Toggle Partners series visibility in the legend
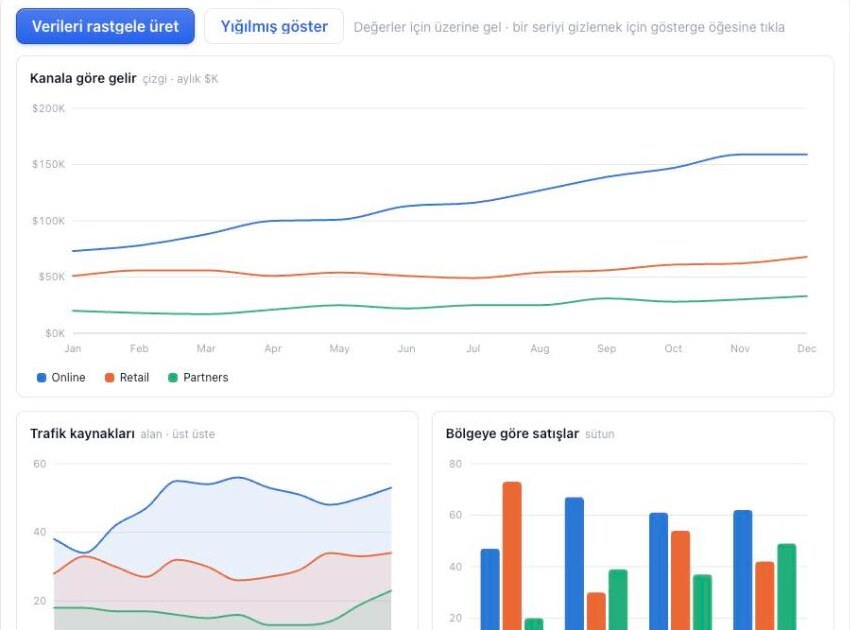 [x=198, y=377]
